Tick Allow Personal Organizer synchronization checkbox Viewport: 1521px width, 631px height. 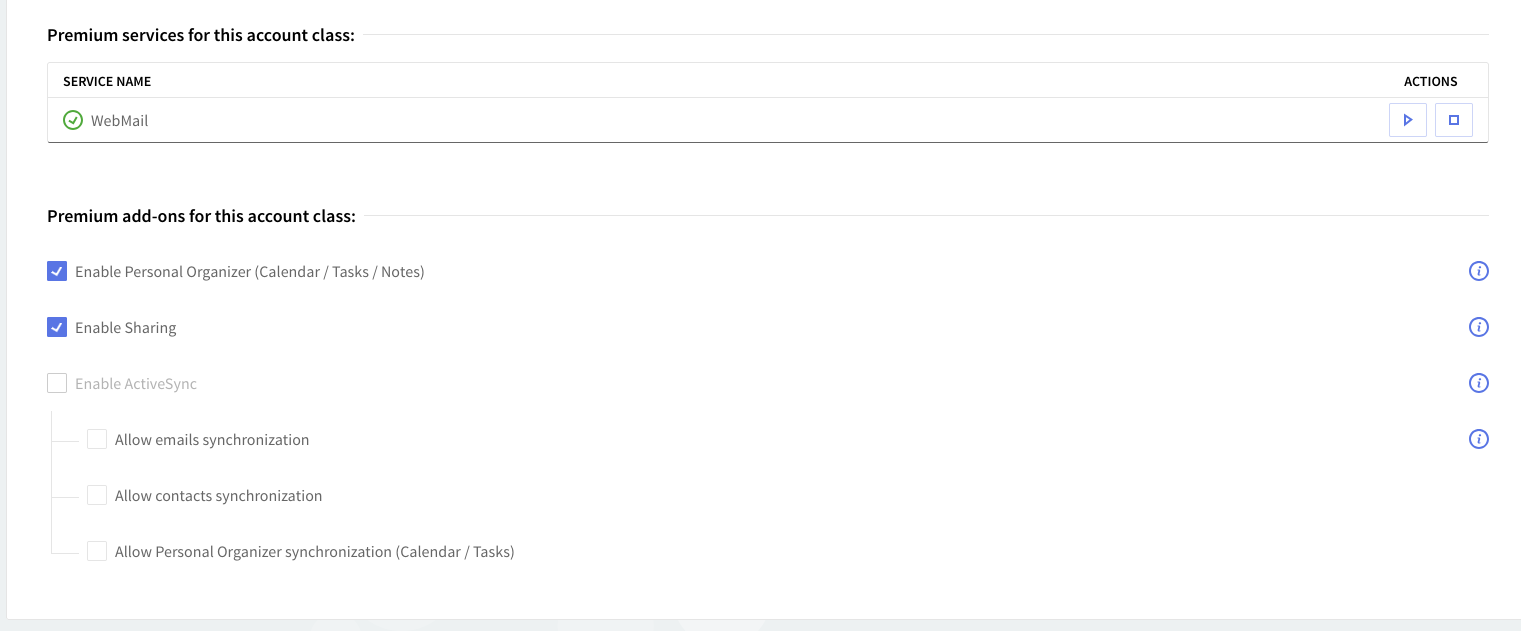click(97, 551)
